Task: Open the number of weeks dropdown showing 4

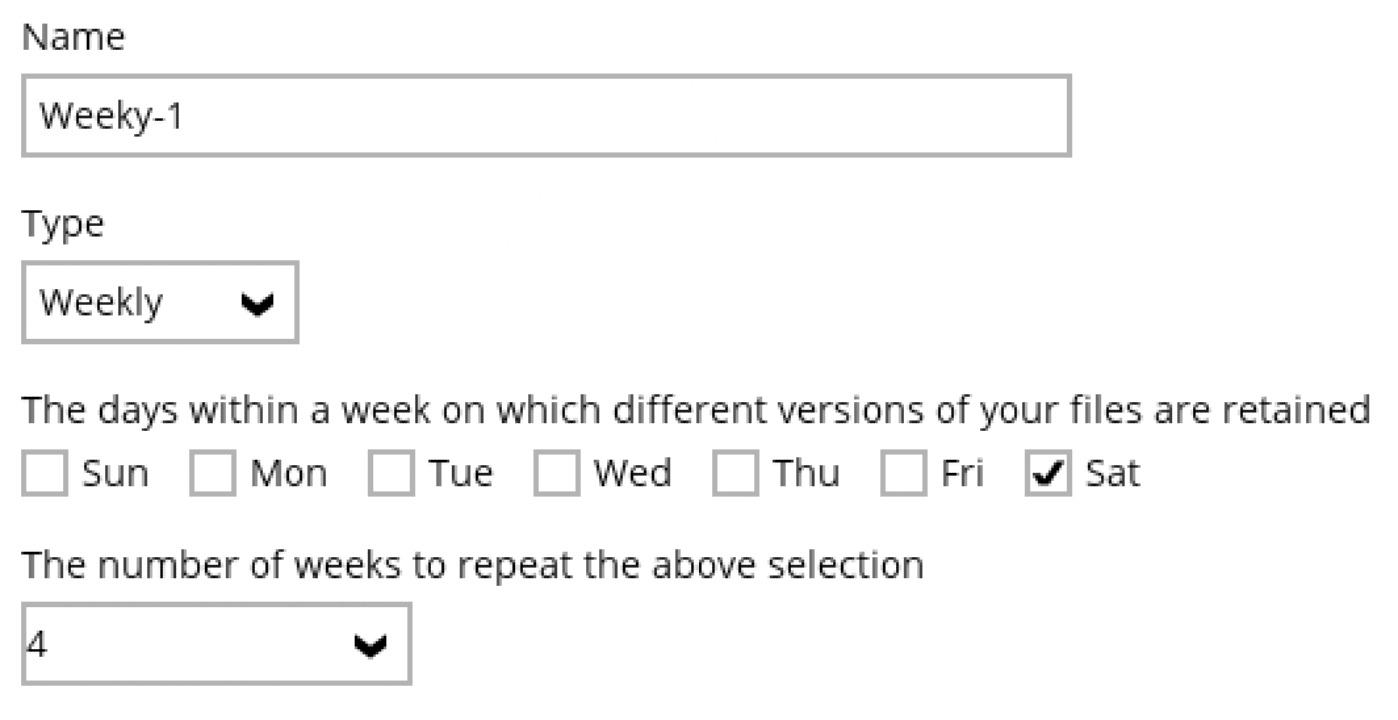Action: (x=215, y=644)
